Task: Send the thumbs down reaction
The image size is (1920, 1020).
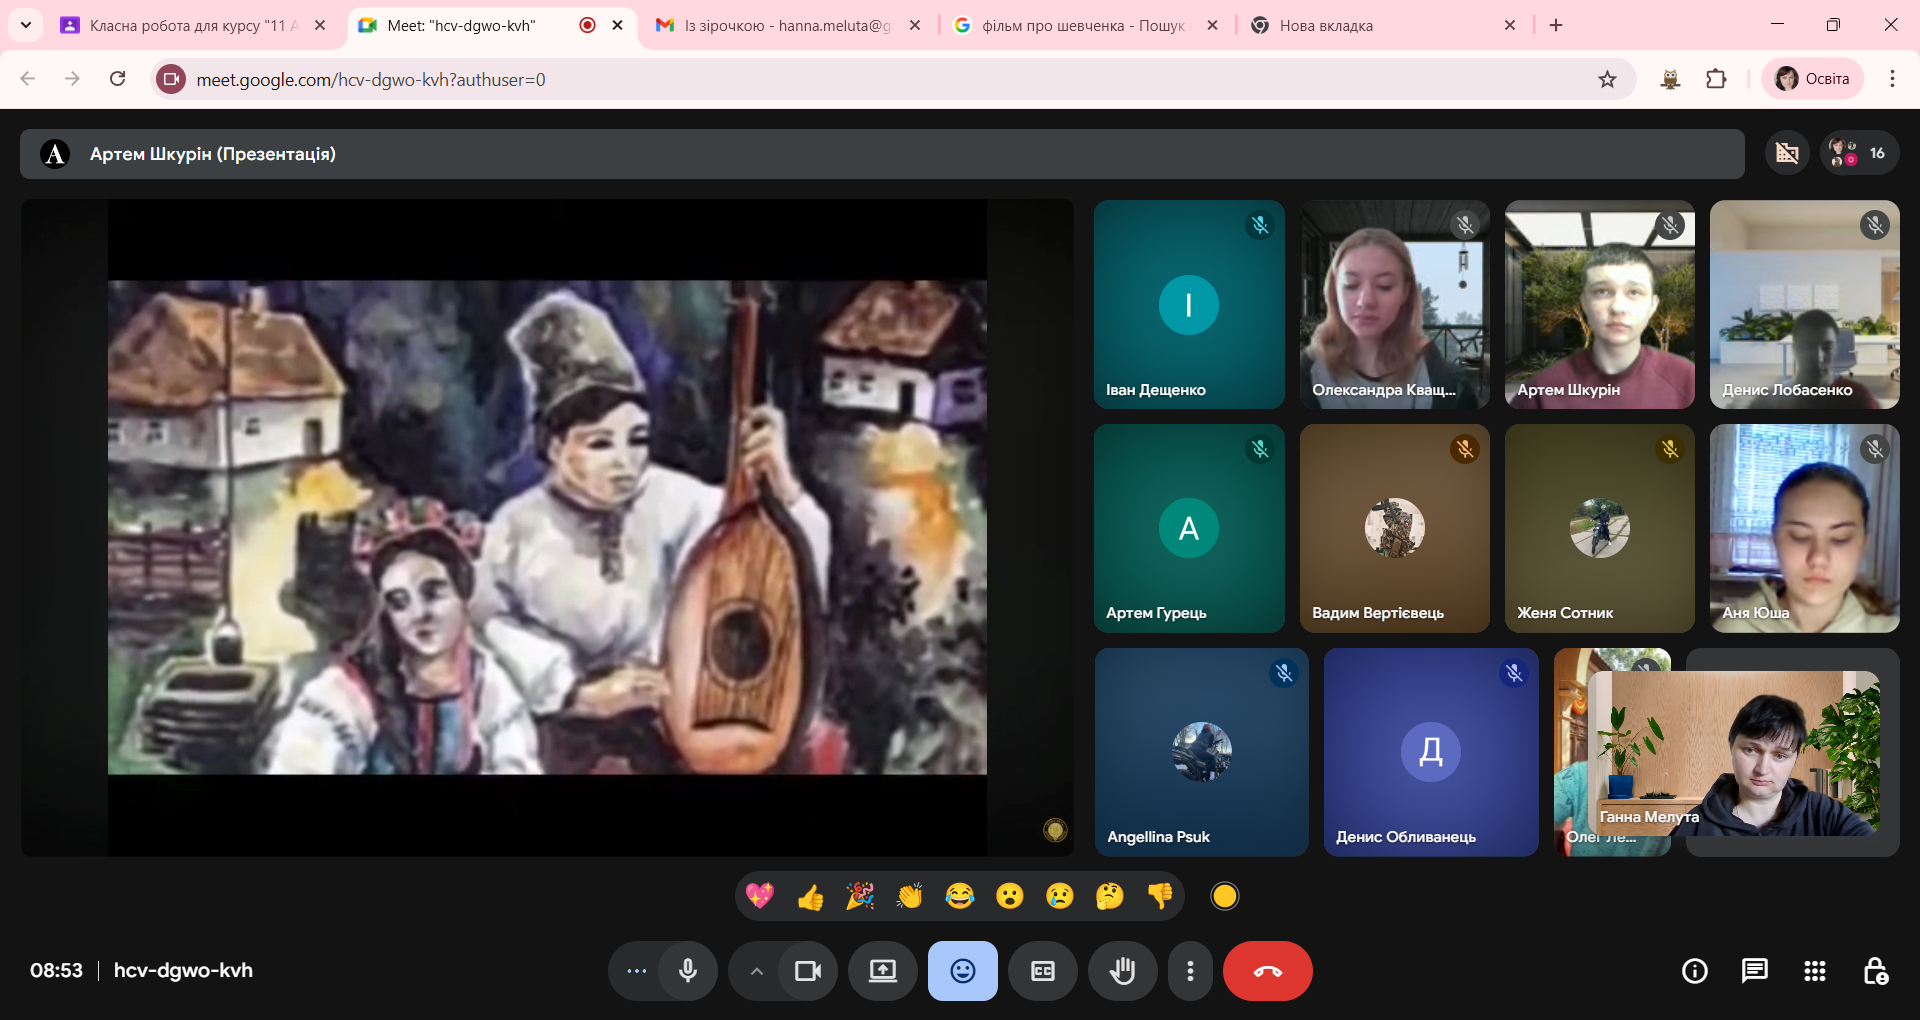Action: pyautogui.click(x=1160, y=896)
